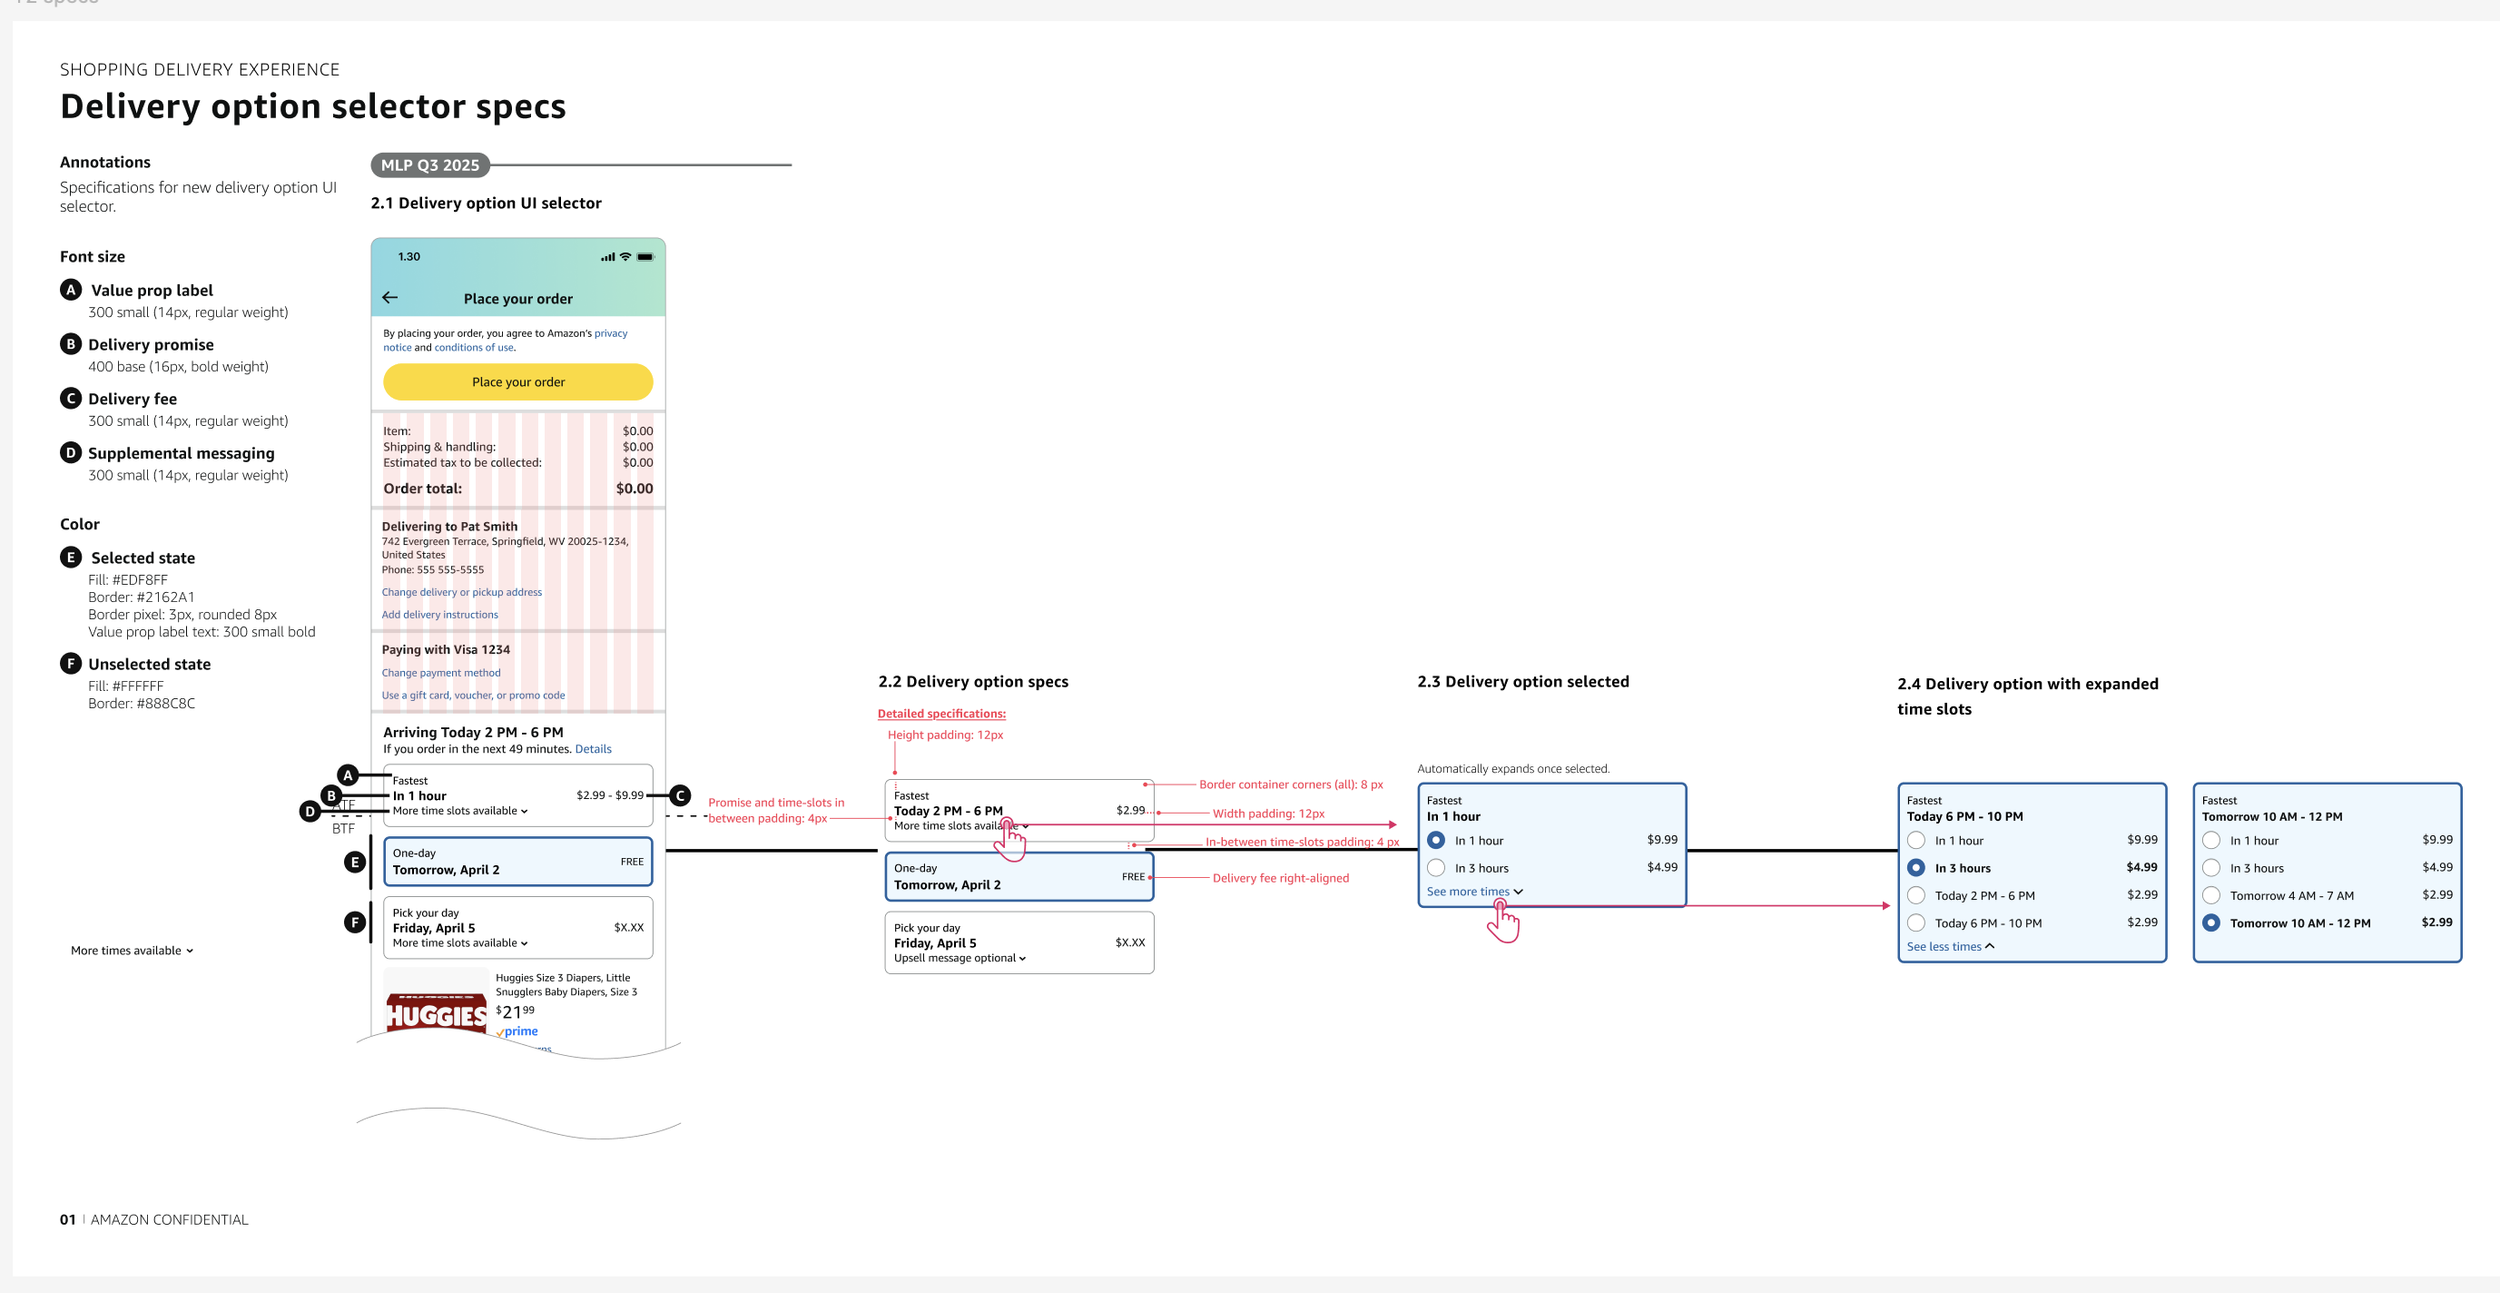Select 'Tomorrow 4 AM - 7 AM' radio option
2500x1293 pixels.
(x=2211, y=896)
